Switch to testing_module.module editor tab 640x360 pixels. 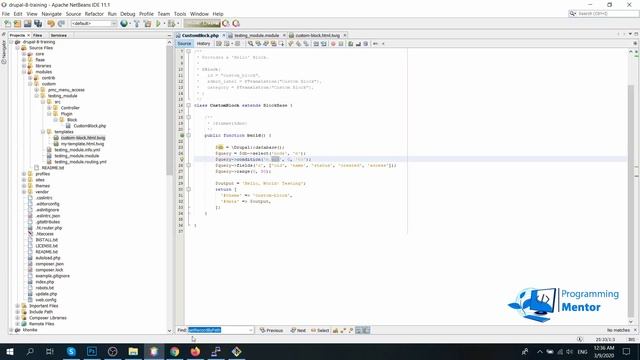pos(257,36)
